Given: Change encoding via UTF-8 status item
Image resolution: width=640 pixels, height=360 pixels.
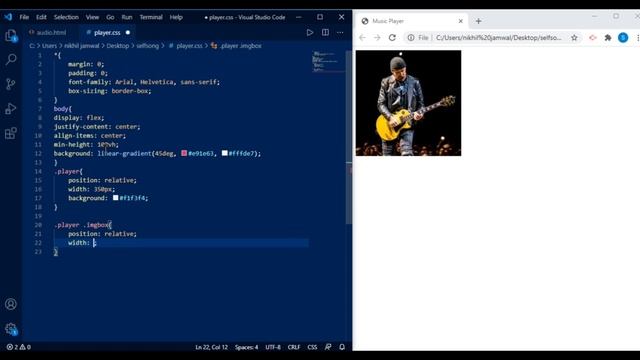Looking at the screenshot, I should point(273,347).
